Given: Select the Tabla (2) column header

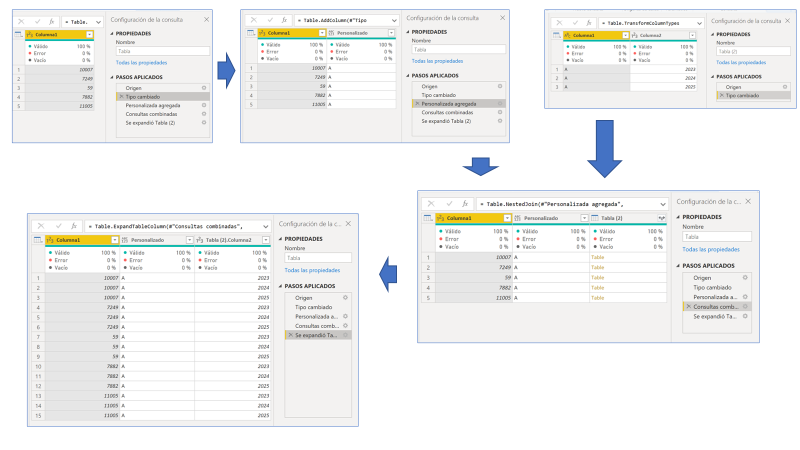Looking at the screenshot, I should (x=628, y=218).
